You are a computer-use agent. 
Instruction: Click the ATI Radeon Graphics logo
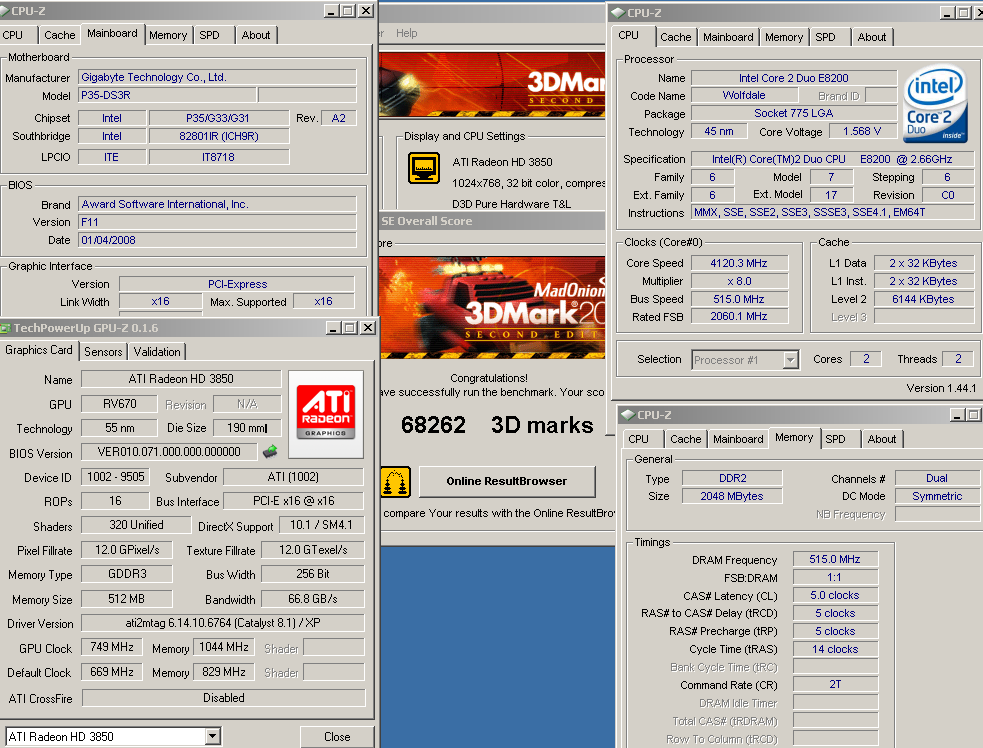pyautogui.click(x=325, y=413)
